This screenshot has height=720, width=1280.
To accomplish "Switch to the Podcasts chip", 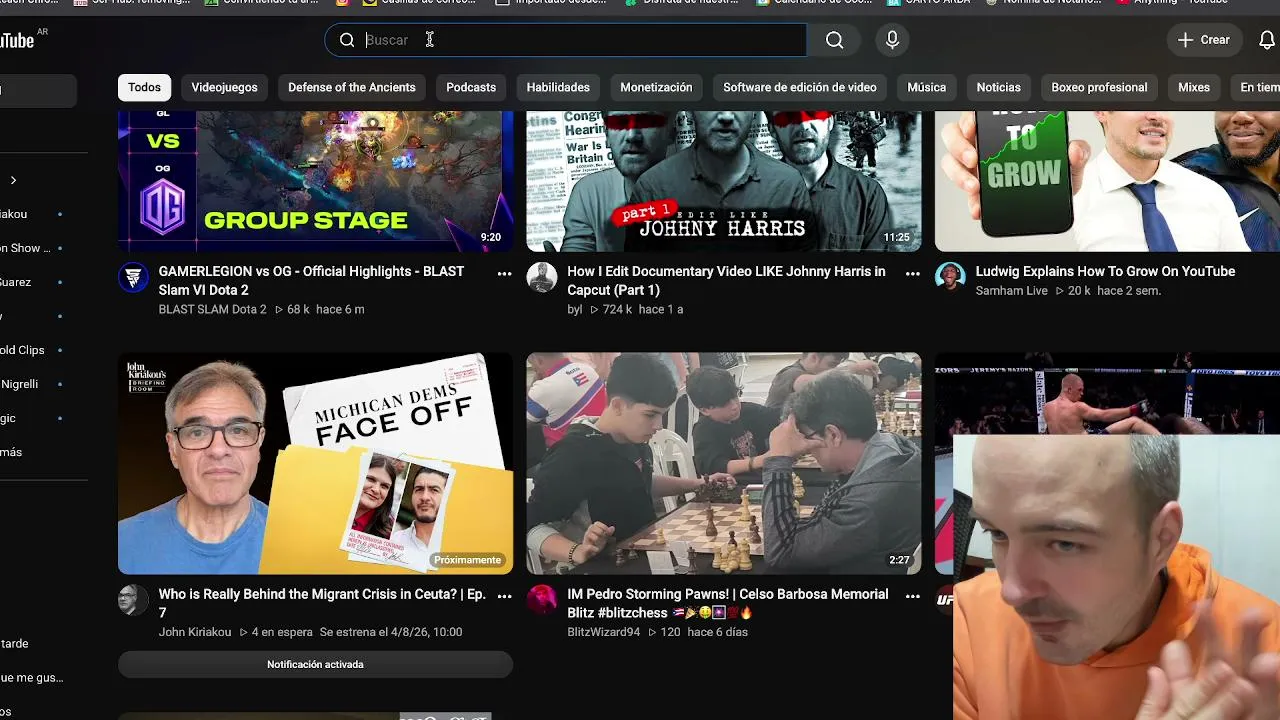I will (x=471, y=87).
